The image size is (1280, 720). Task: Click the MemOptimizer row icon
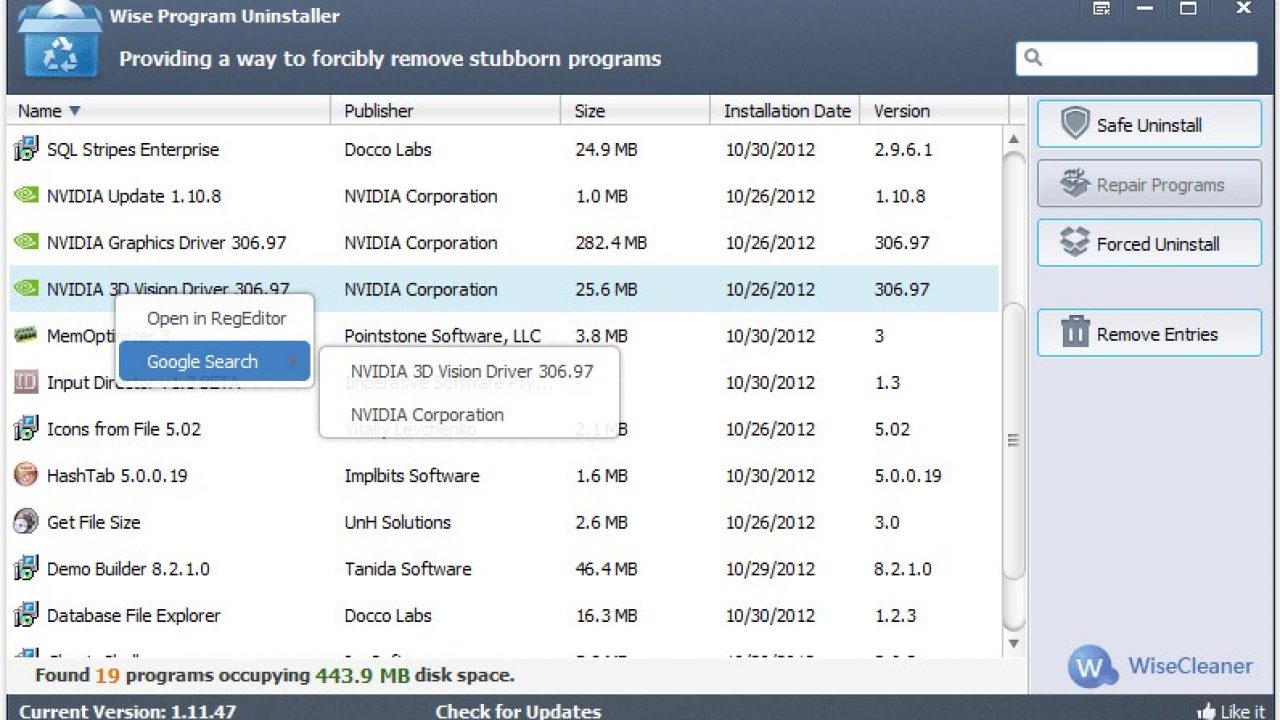25,335
